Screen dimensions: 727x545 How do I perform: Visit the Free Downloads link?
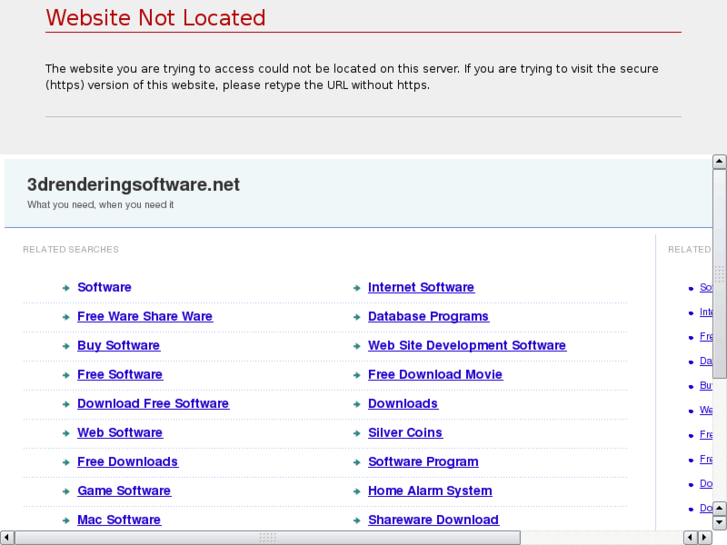(x=128, y=462)
